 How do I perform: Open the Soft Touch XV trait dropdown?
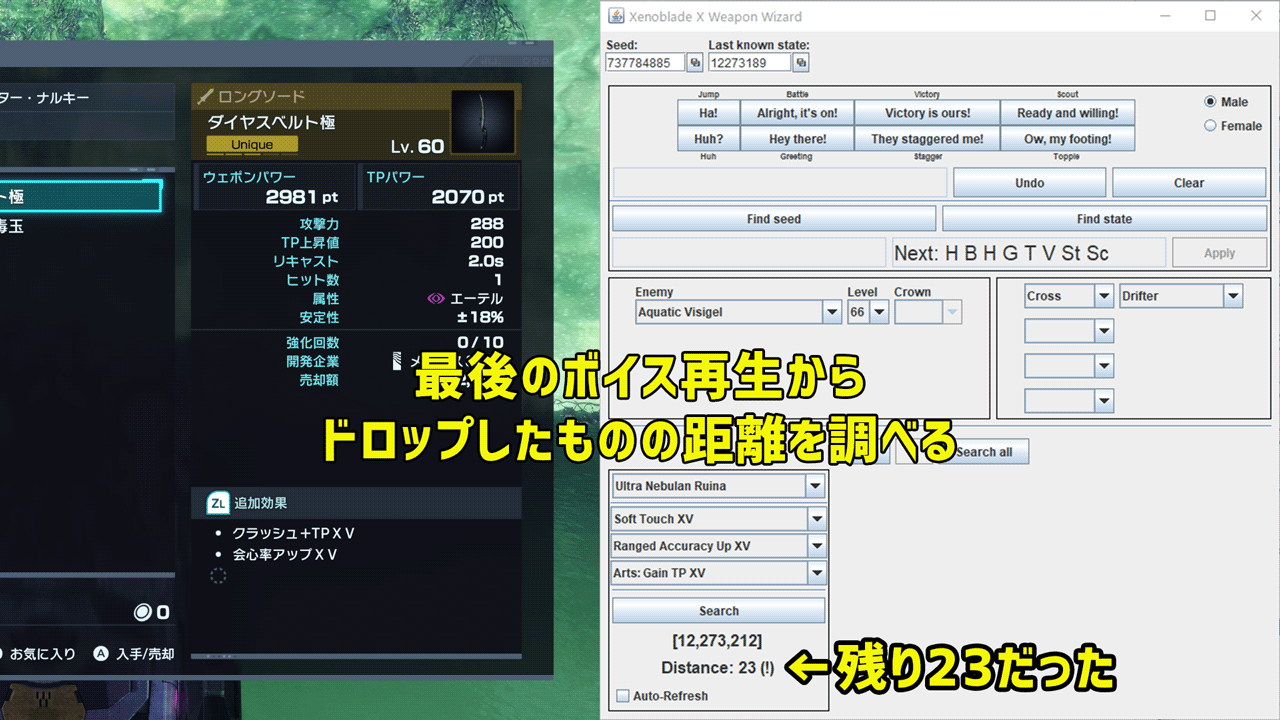[x=817, y=519]
